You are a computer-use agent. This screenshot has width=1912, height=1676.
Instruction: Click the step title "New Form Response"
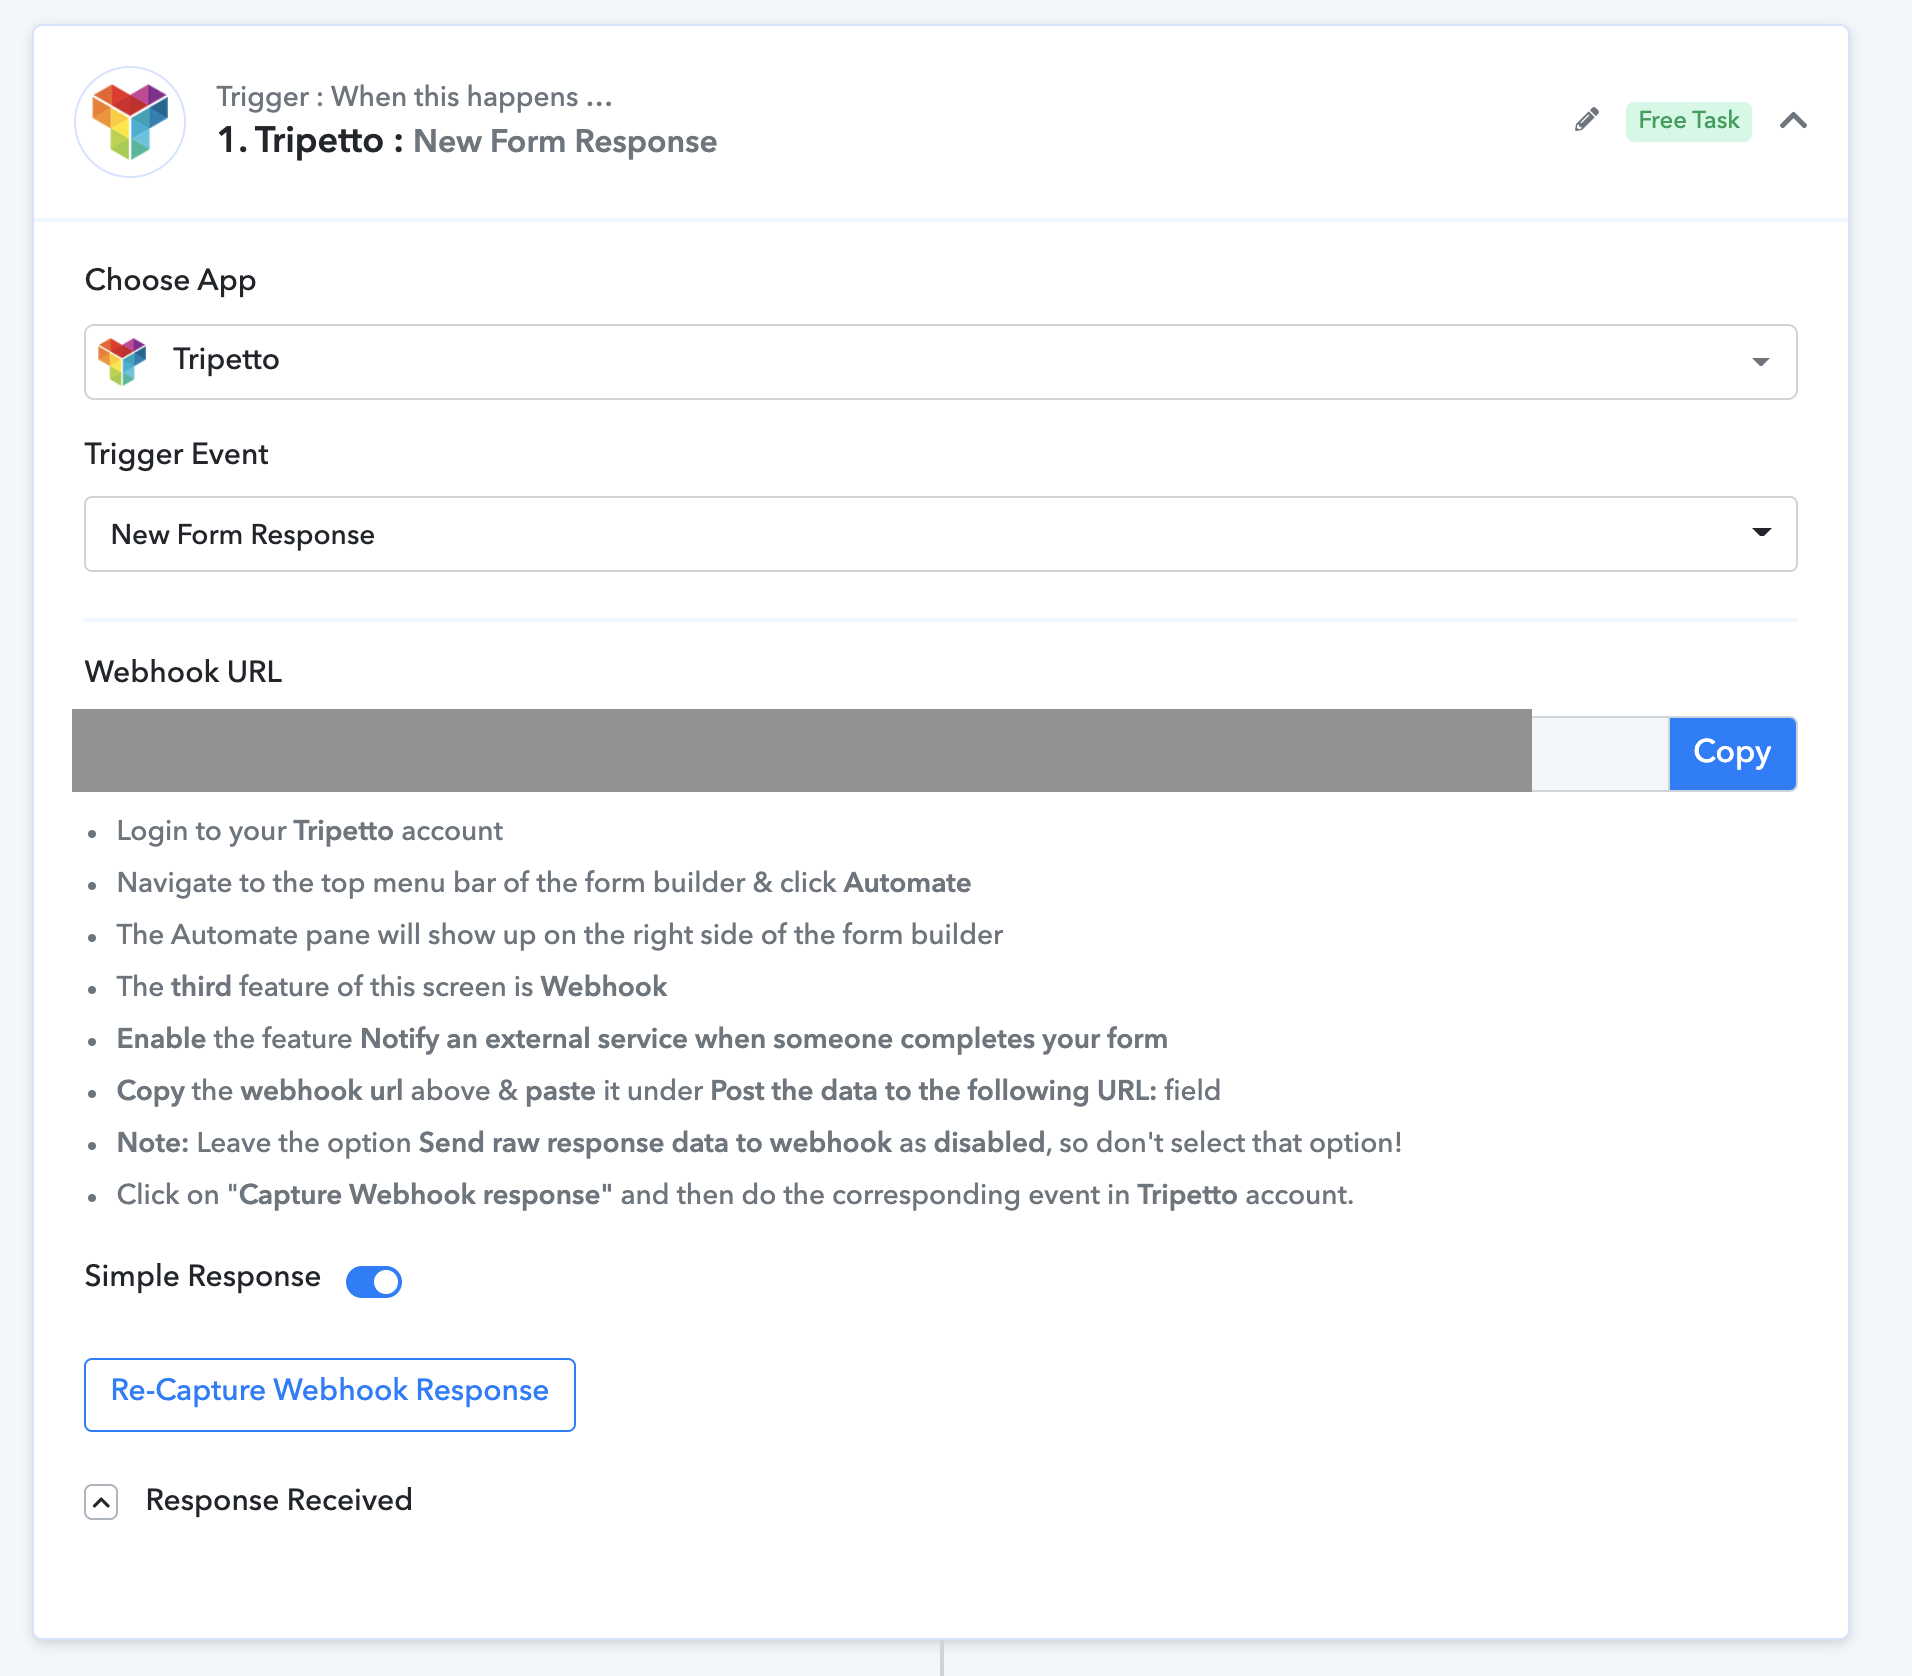(565, 141)
